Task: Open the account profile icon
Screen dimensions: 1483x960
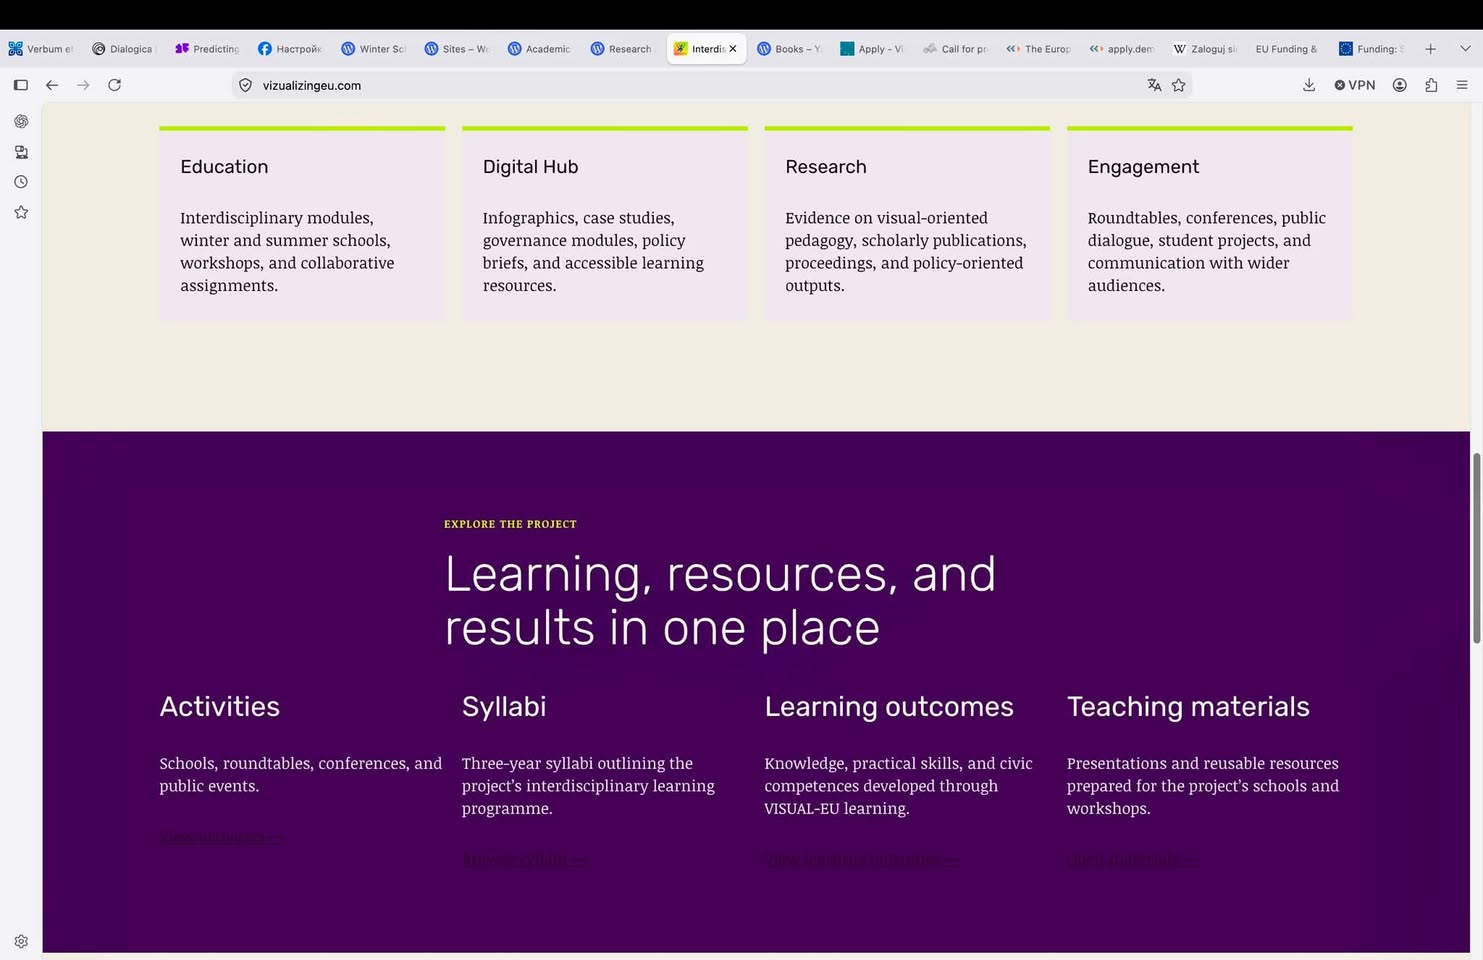Action: [1400, 85]
